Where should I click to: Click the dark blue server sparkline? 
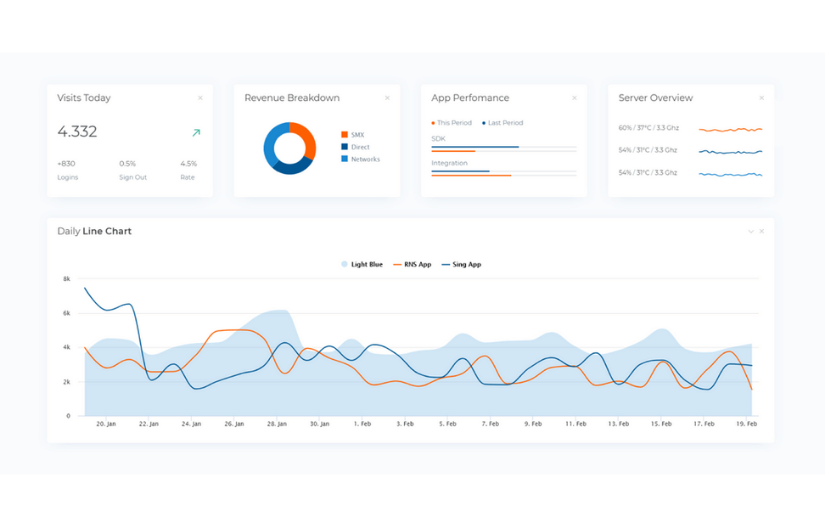click(x=730, y=152)
